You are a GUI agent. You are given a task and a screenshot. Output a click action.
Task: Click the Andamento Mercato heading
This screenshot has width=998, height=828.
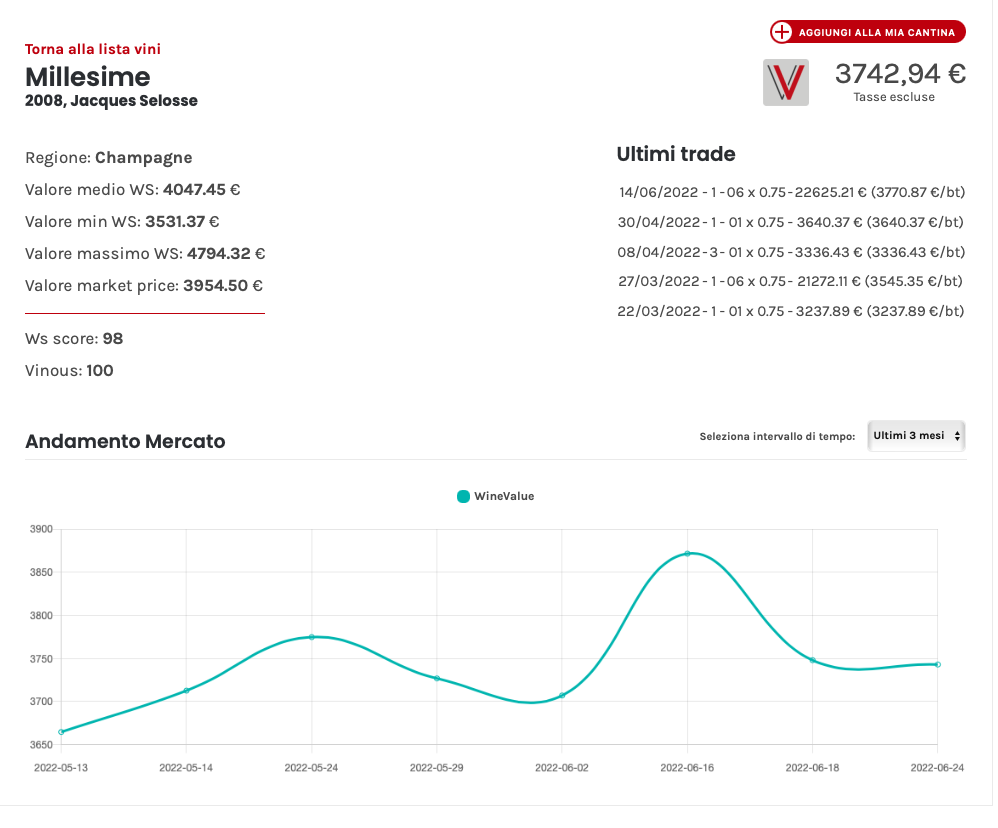[x=125, y=442]
